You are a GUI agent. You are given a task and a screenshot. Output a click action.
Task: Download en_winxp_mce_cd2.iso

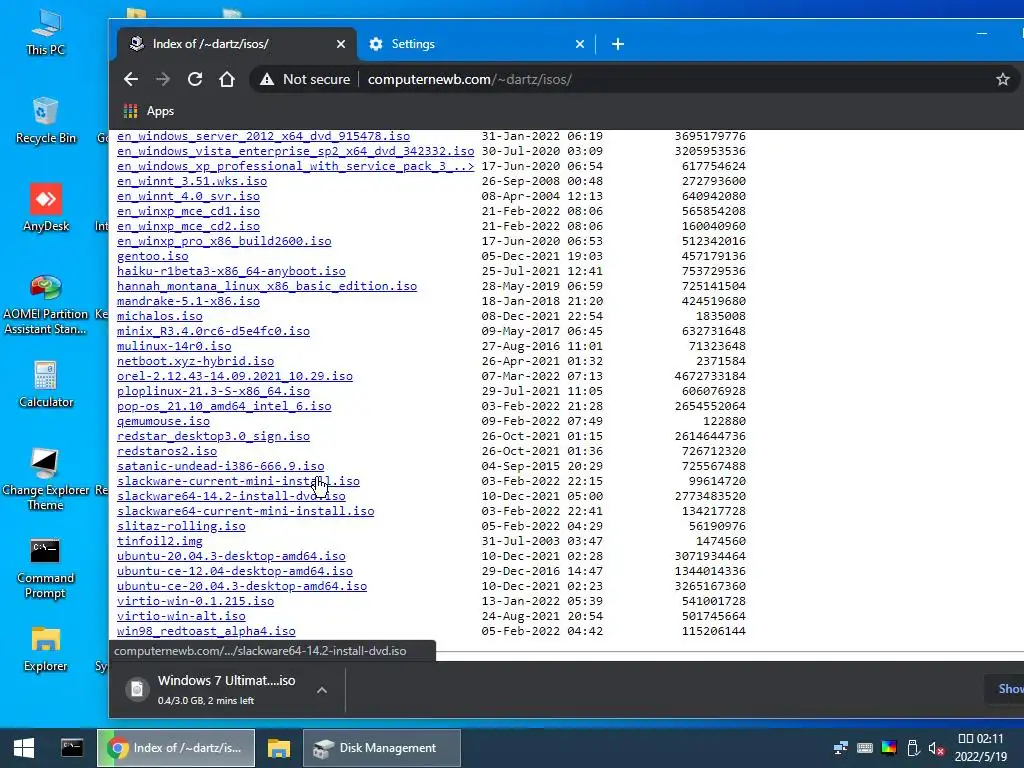click(188, 226)
